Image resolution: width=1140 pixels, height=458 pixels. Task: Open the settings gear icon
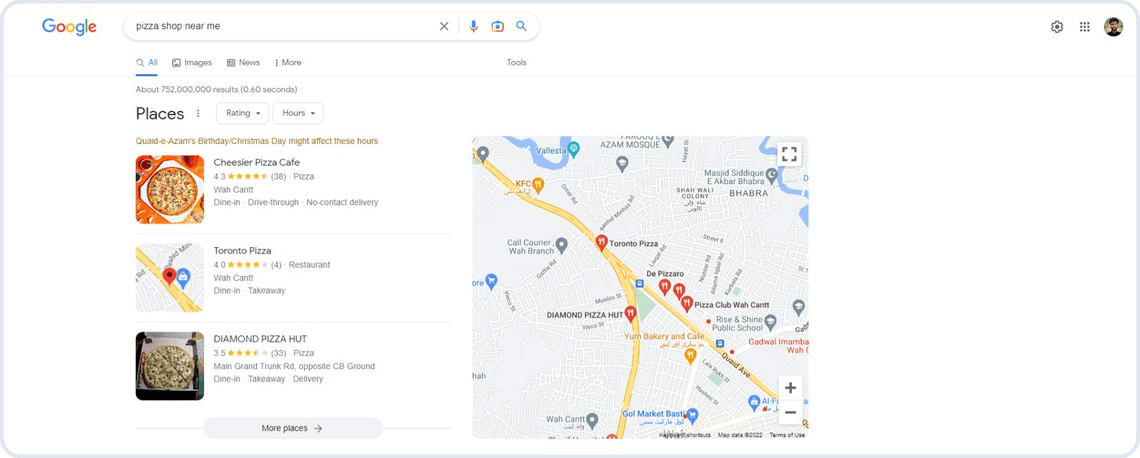pyautogui.click(x=1057, y=27)
